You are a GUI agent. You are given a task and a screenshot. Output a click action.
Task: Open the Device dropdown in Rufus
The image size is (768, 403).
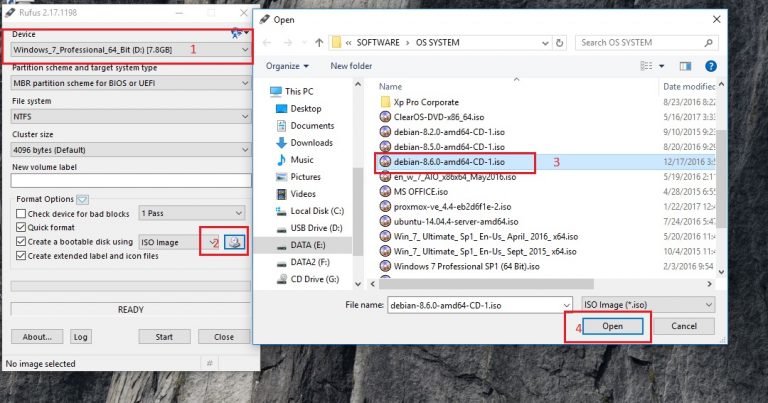[131, 49]
